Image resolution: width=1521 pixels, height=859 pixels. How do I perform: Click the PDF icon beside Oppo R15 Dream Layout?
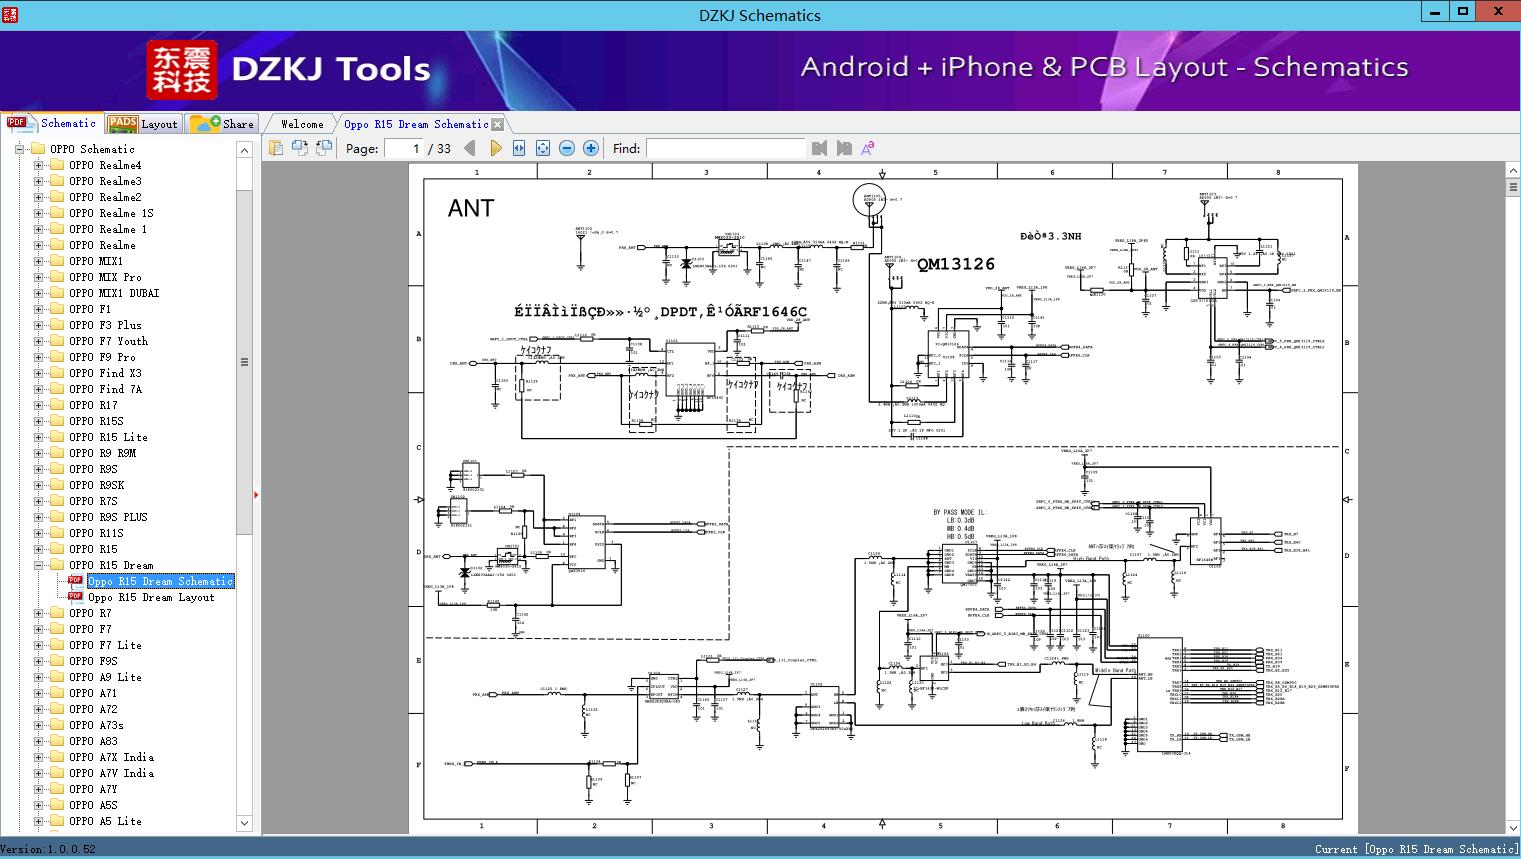75,596
